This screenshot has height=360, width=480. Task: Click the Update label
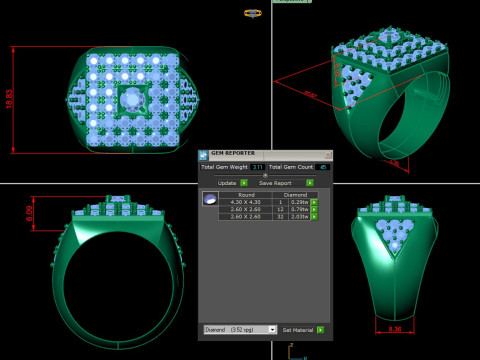[227, 183]
